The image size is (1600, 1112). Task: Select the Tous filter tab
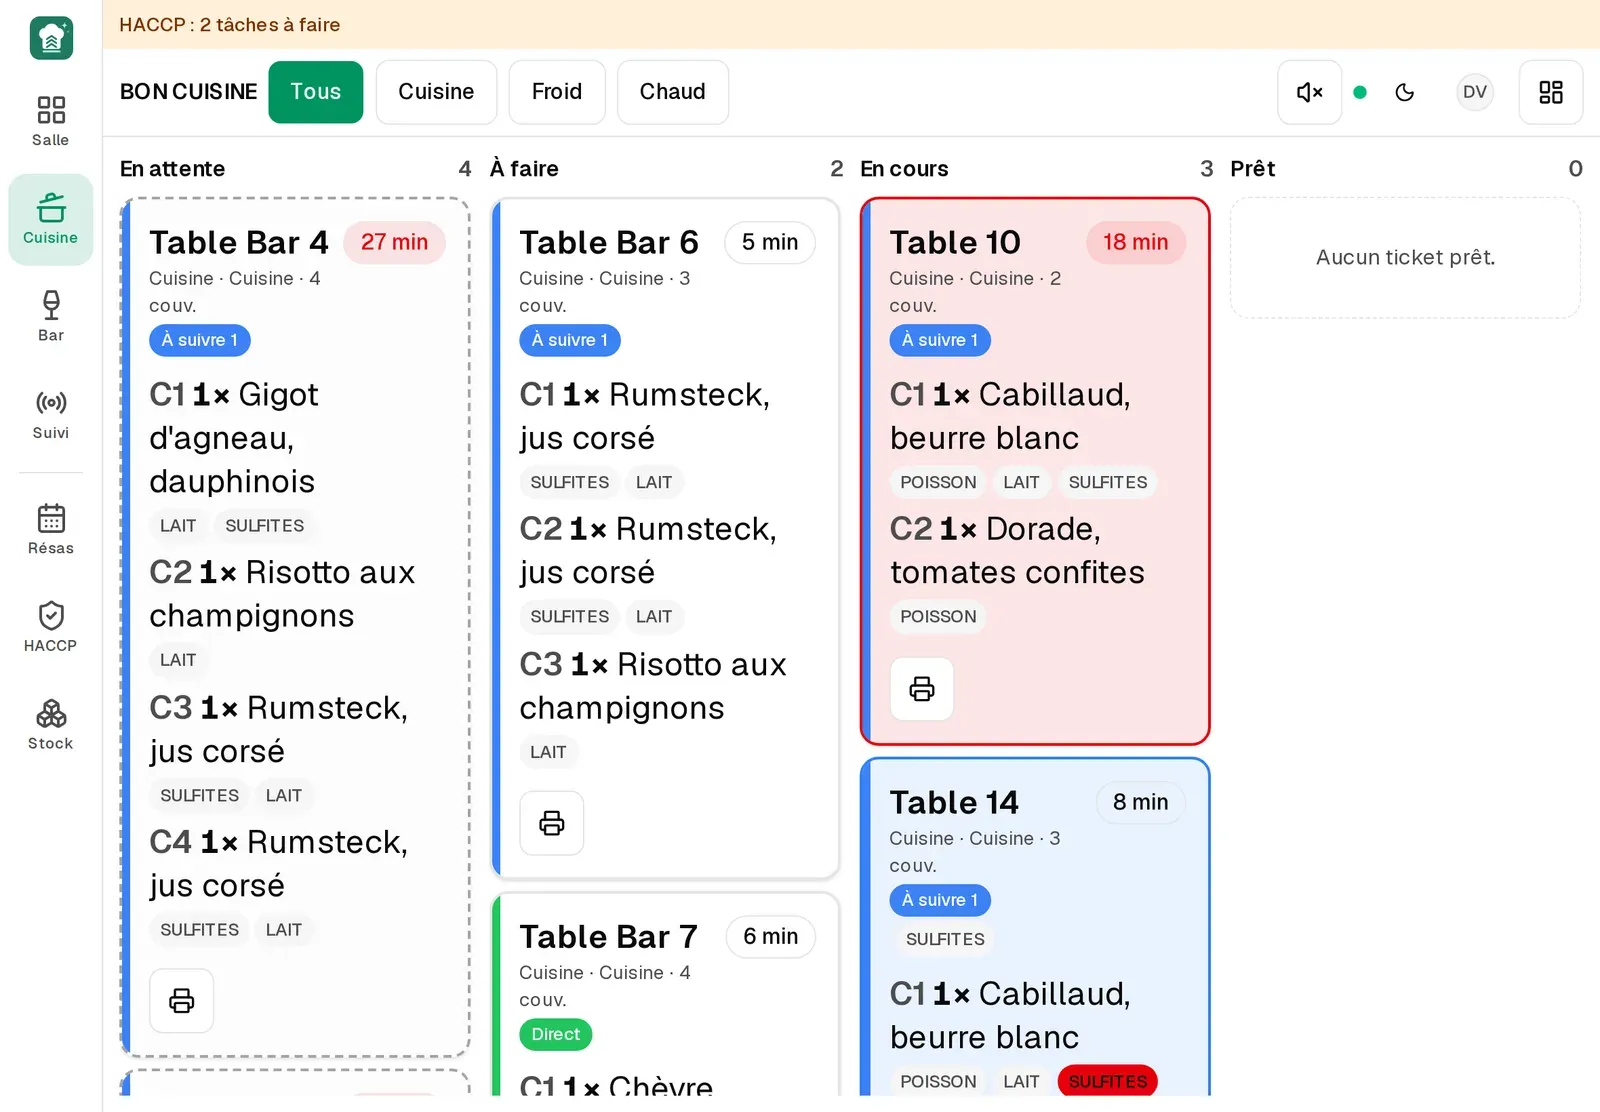(315, 92)
